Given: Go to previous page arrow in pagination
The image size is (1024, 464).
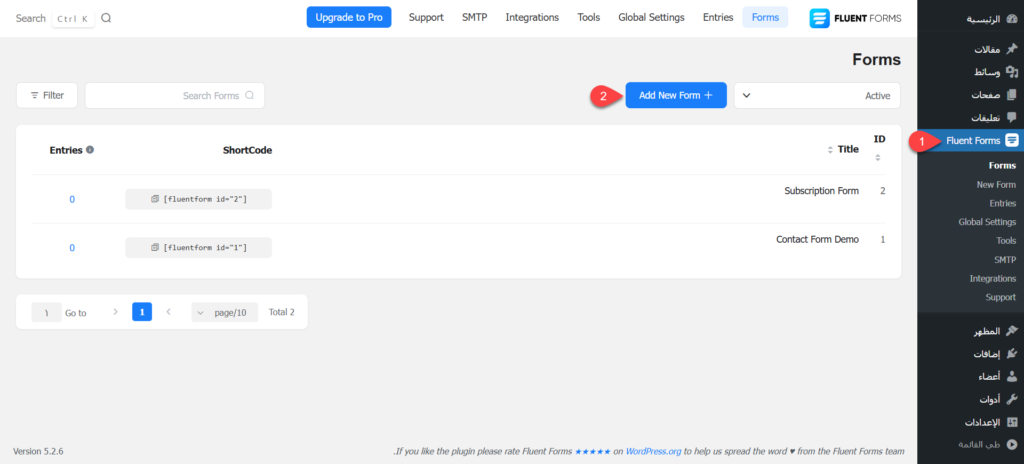Looking at the screenshot, I should (x=168, y=312).
